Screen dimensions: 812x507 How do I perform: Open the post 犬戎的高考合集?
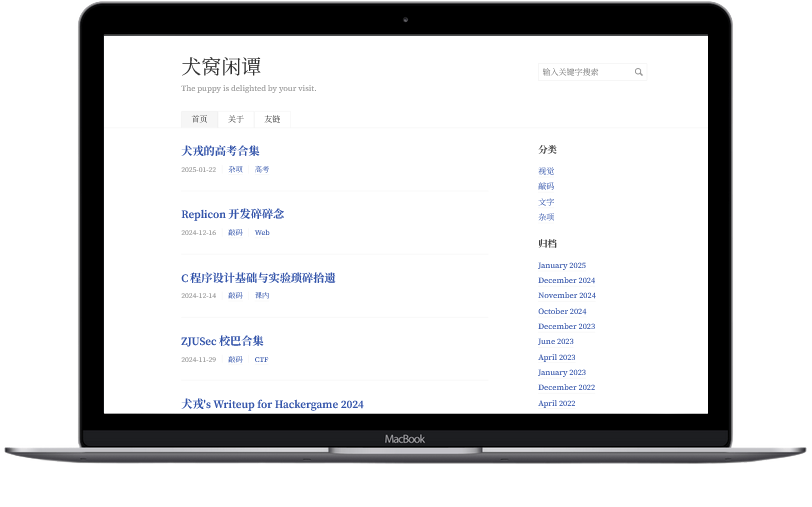(x=220, y=151)
